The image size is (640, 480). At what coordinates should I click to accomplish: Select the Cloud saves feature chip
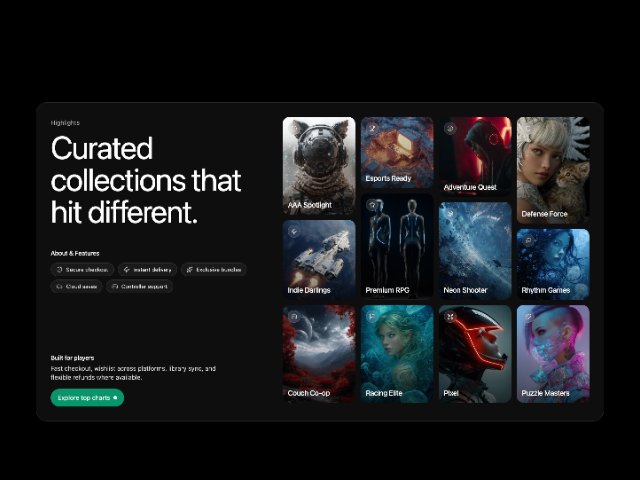click(x=76, y=286)
